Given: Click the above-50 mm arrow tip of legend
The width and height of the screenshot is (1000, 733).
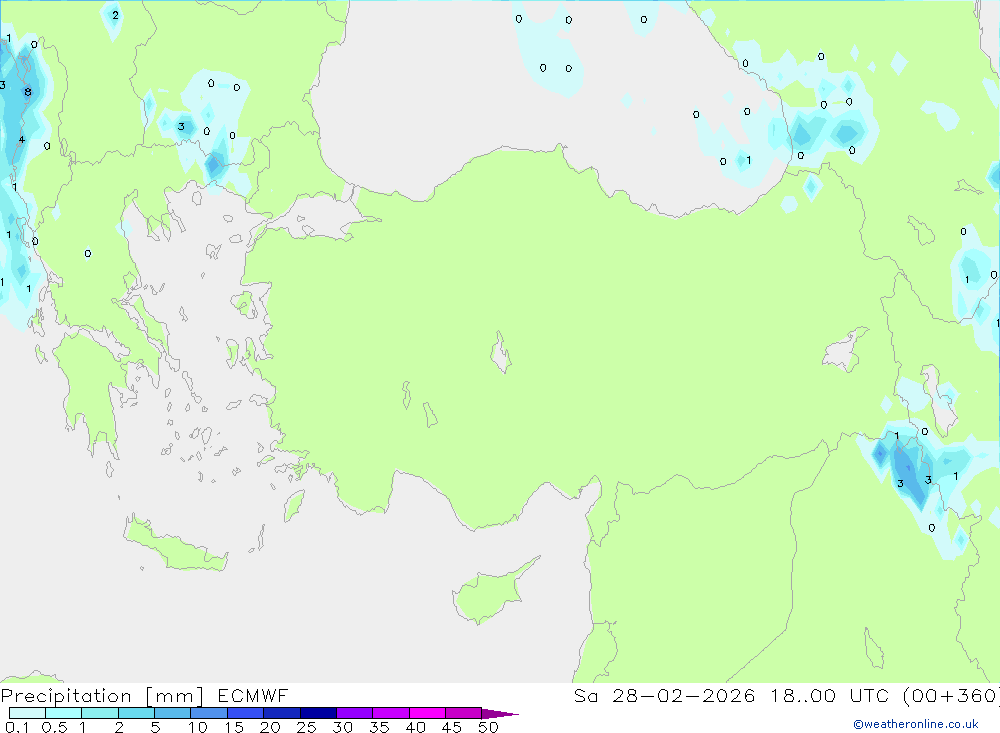Looking at the screenshot, I should (x=500, y=713).
